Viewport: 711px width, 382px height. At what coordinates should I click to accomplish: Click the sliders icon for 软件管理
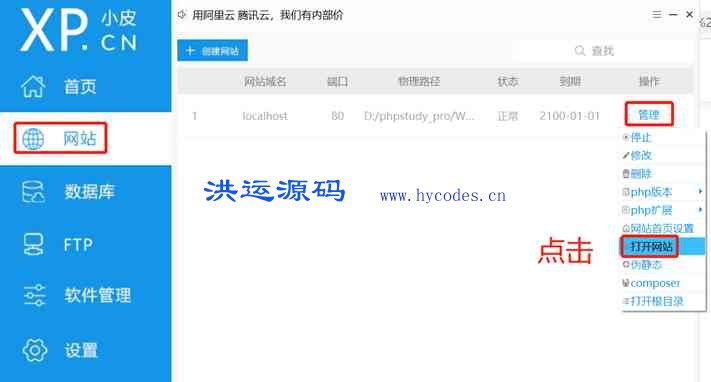pos(34,295)
